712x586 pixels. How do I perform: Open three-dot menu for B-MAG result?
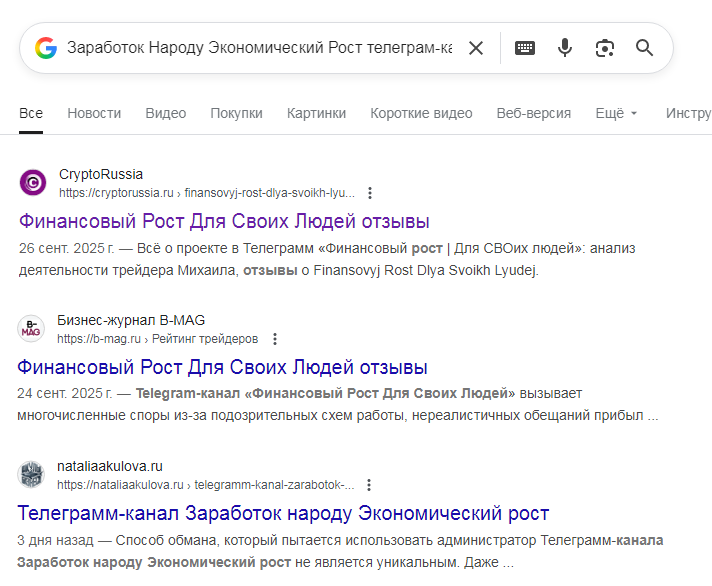[275, 339]
